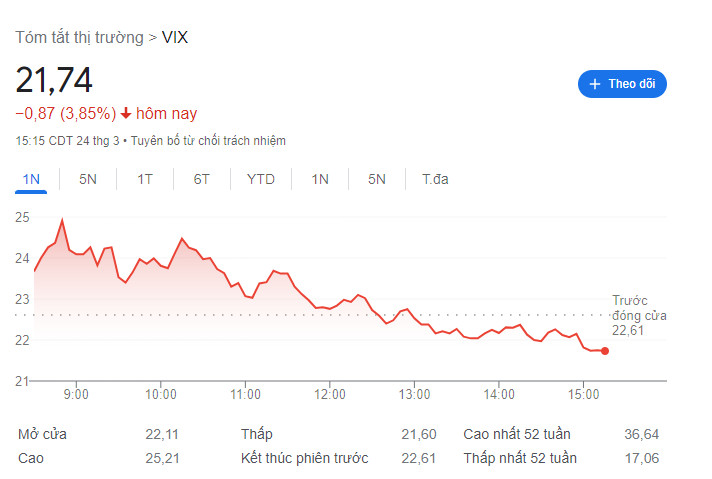Select the underlined 1N one-day tab
Image resolution: width=712 pixels, height=479 pixels.
tap(31, 179)
